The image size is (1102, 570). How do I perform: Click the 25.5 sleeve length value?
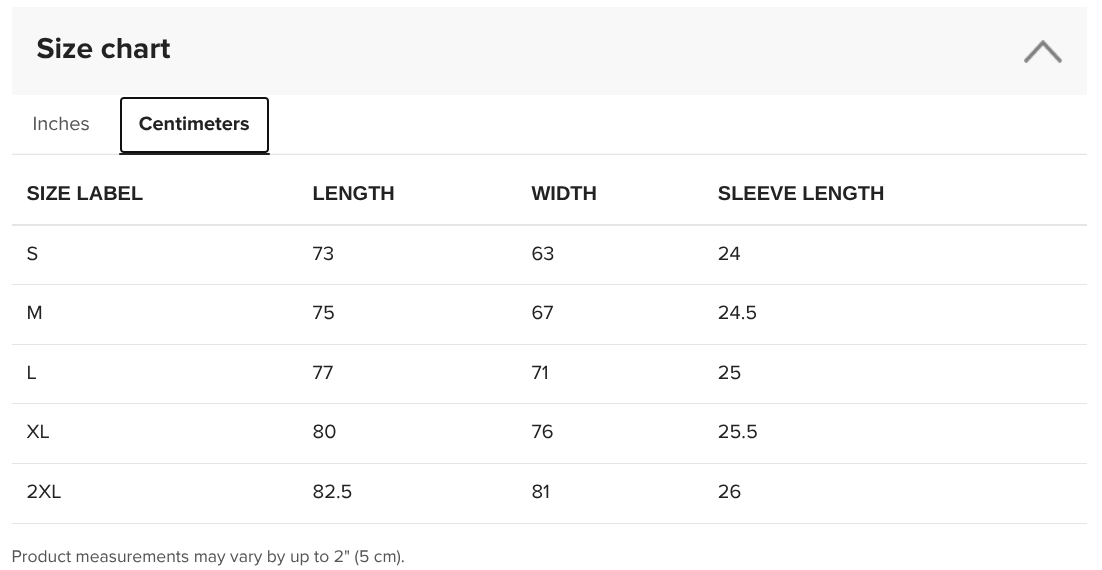pyautogui.click(x=737, y=432)
